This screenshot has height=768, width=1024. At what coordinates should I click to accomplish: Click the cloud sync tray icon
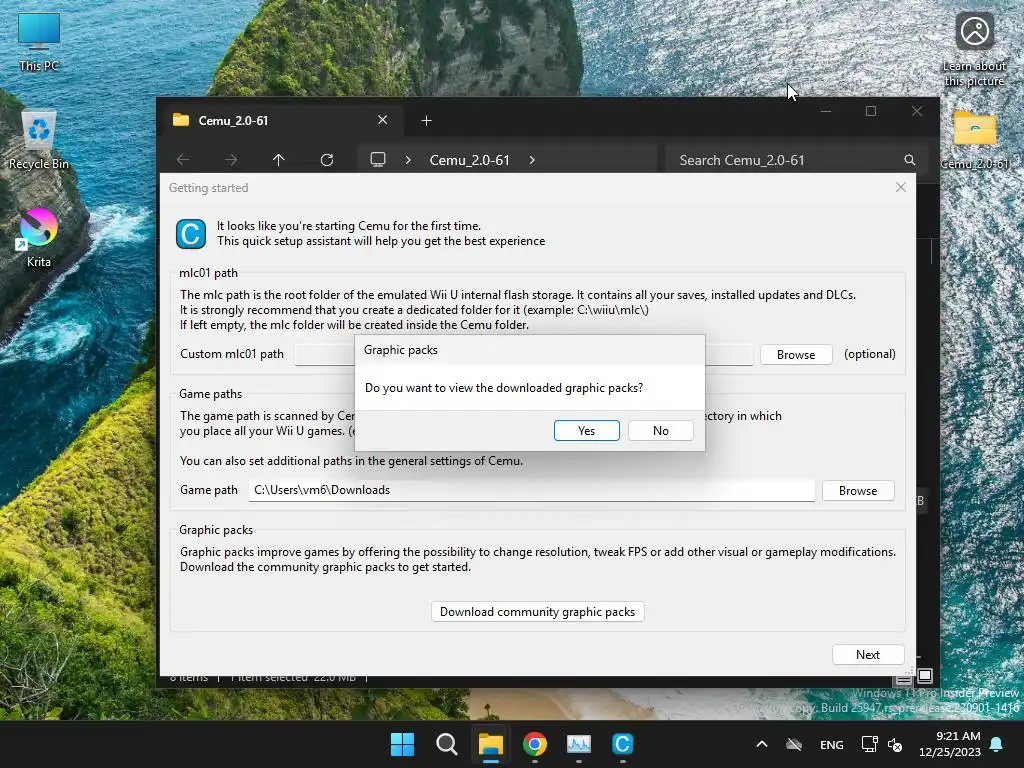[793, 744]
